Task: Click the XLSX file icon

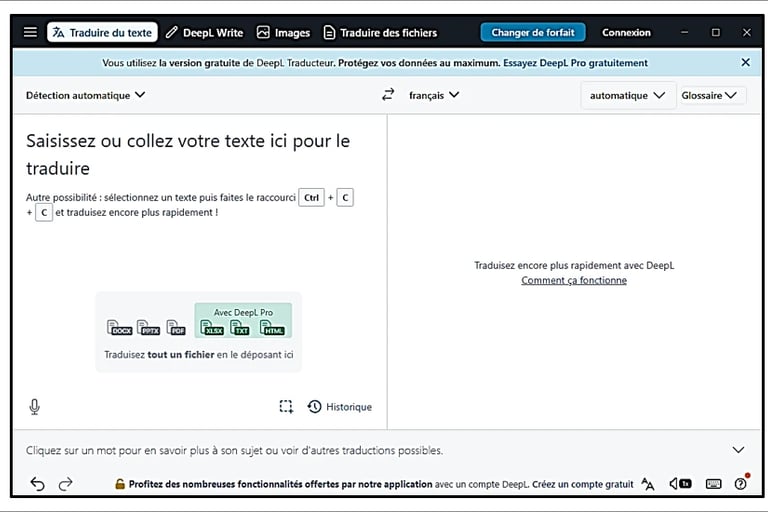Action: point(212,327)
